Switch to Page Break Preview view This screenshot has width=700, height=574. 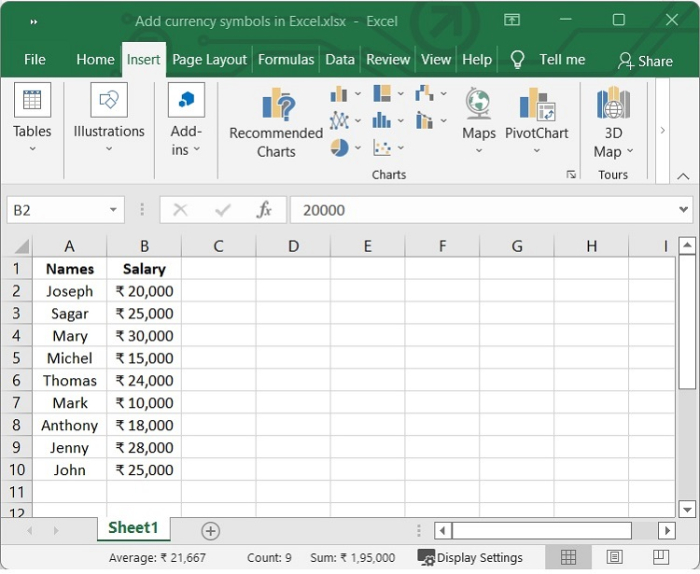point(661,557)
